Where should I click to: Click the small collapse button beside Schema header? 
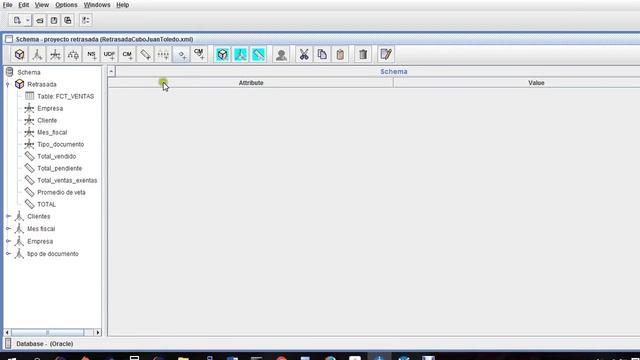pyautogui.click(x=111, y=71)
